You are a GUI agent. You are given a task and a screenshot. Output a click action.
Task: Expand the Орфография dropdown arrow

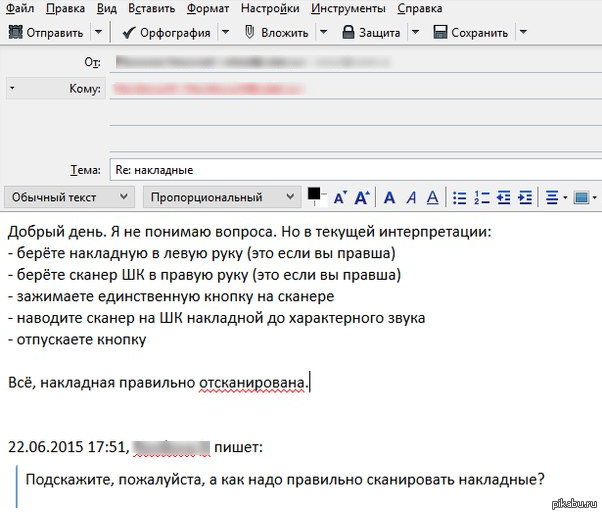[x=226, y=32]
